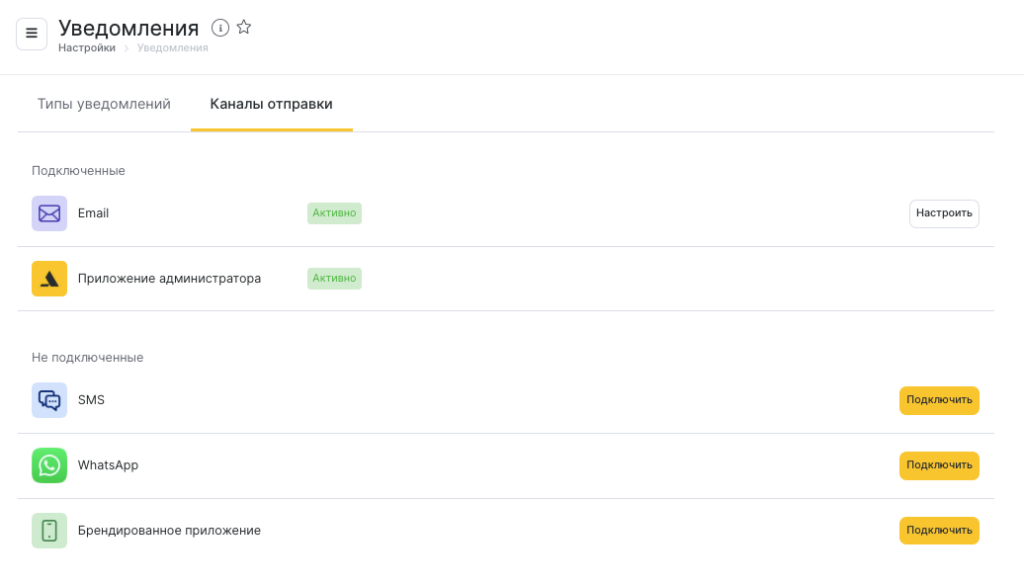Go to Настройки in the breadcrumb
Screen dimensions: 1024x585
[86, 48]
